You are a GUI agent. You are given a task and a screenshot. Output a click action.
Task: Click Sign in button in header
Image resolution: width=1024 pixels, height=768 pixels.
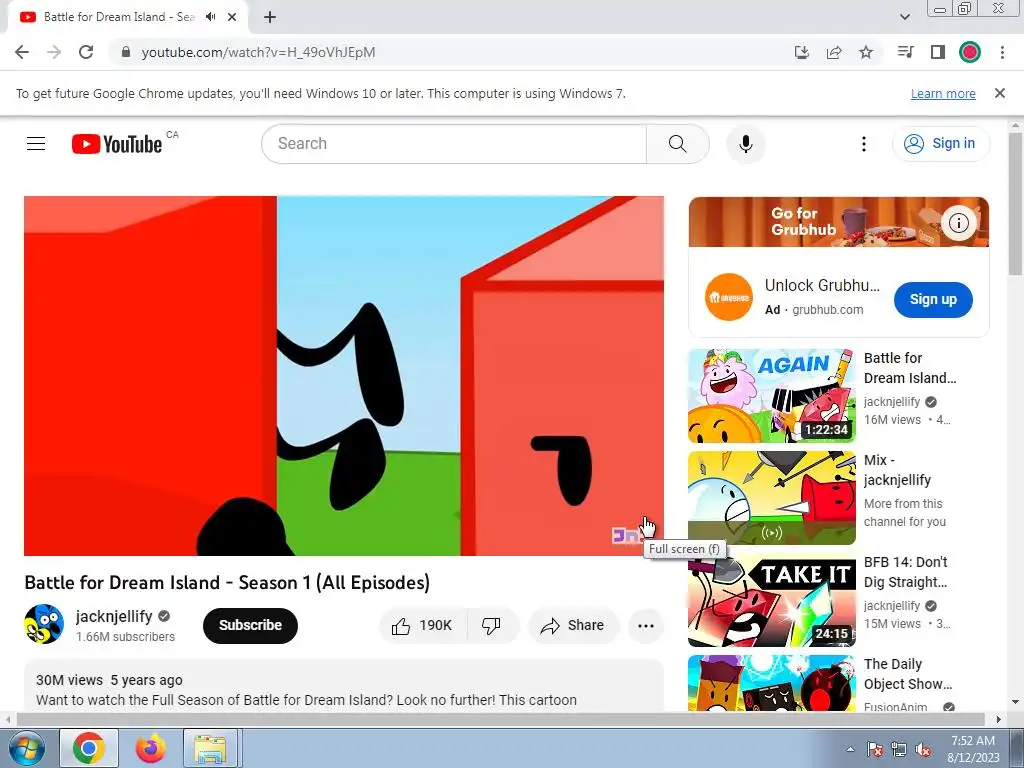[x=940, y=144]
